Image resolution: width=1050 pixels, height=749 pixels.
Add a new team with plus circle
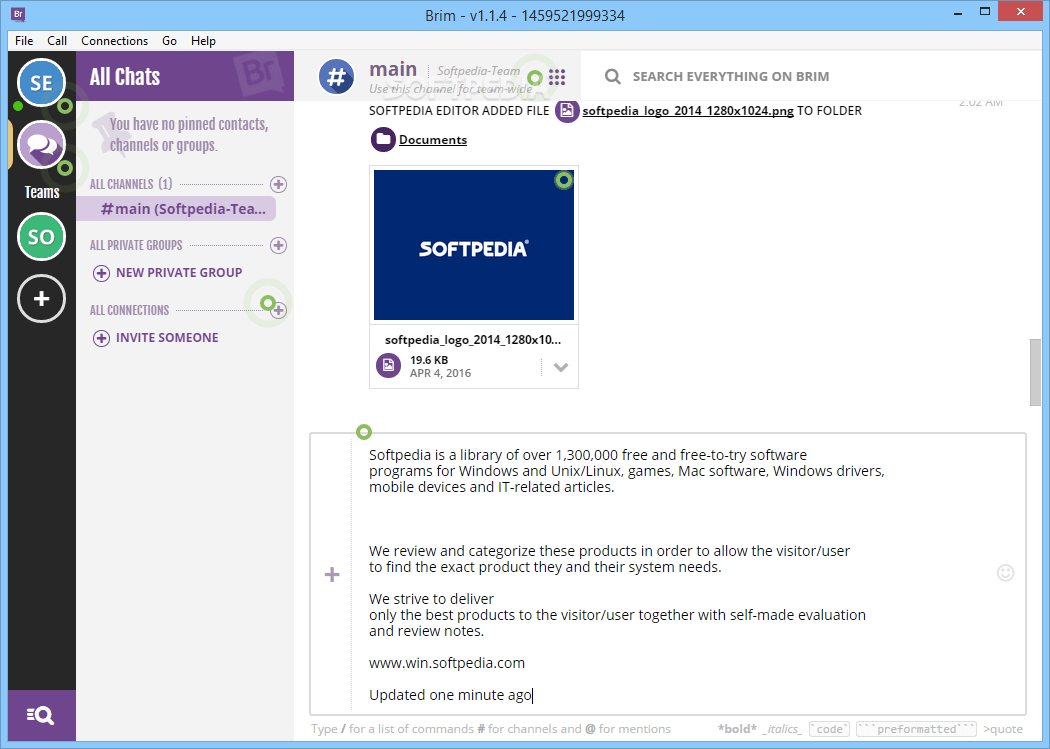pos(42,299)
